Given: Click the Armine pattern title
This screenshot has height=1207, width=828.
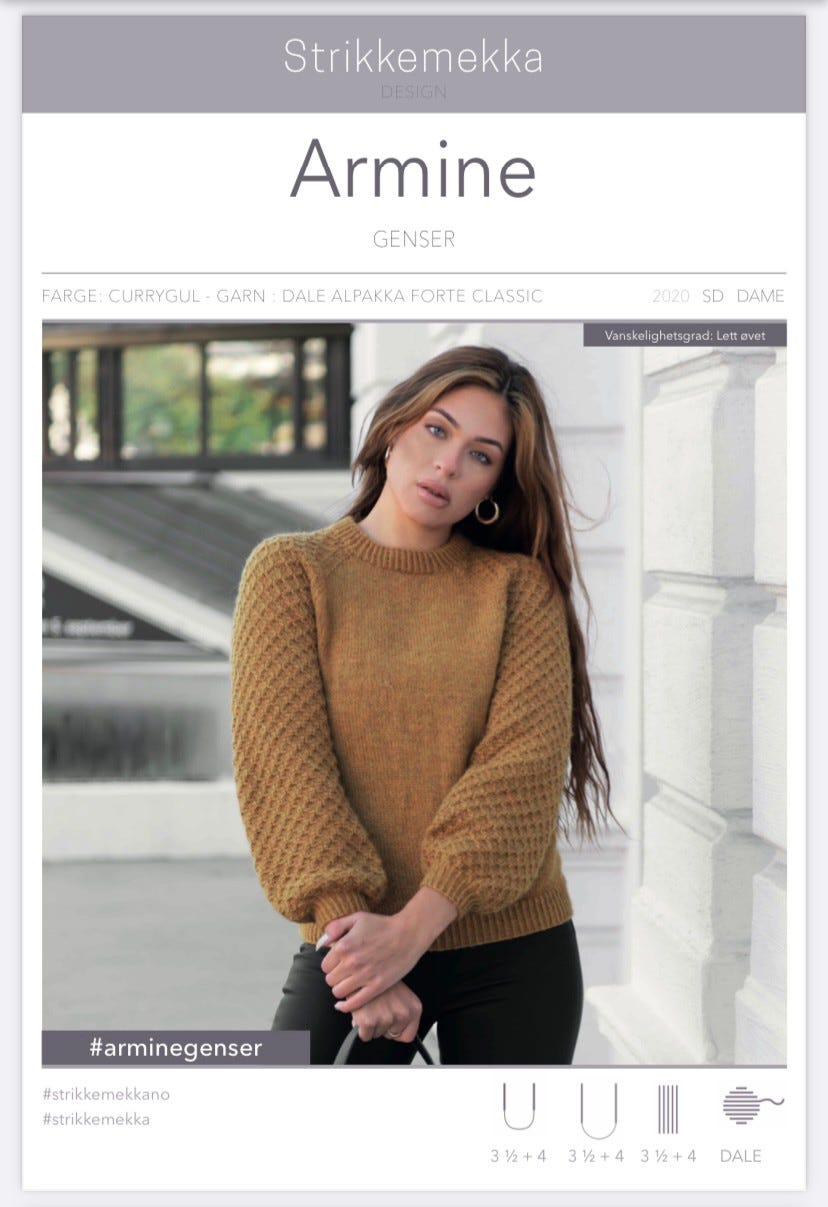Looking at the screenshot, I should click(413, 169).
